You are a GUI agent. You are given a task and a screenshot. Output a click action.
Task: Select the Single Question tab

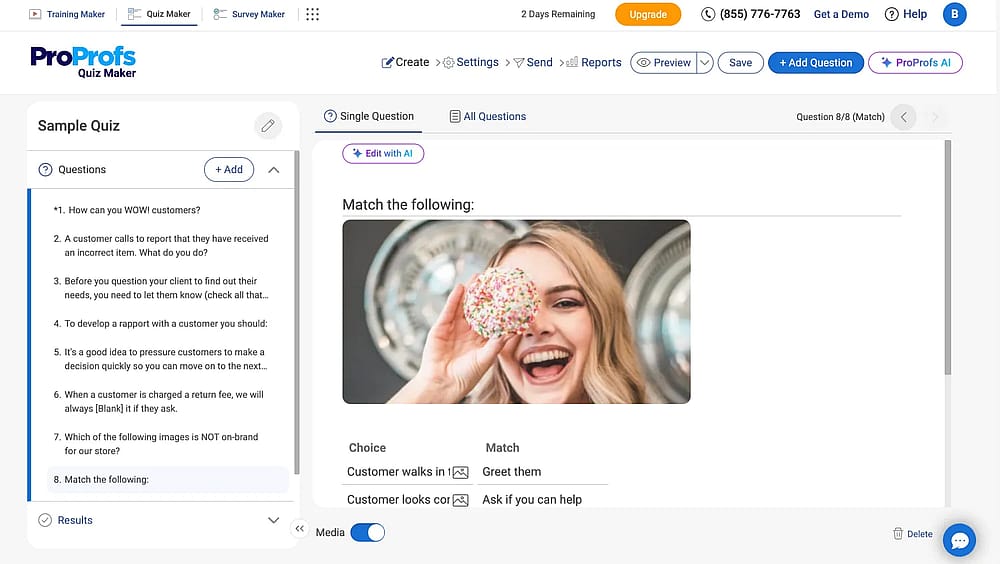[x=369, y=116]
